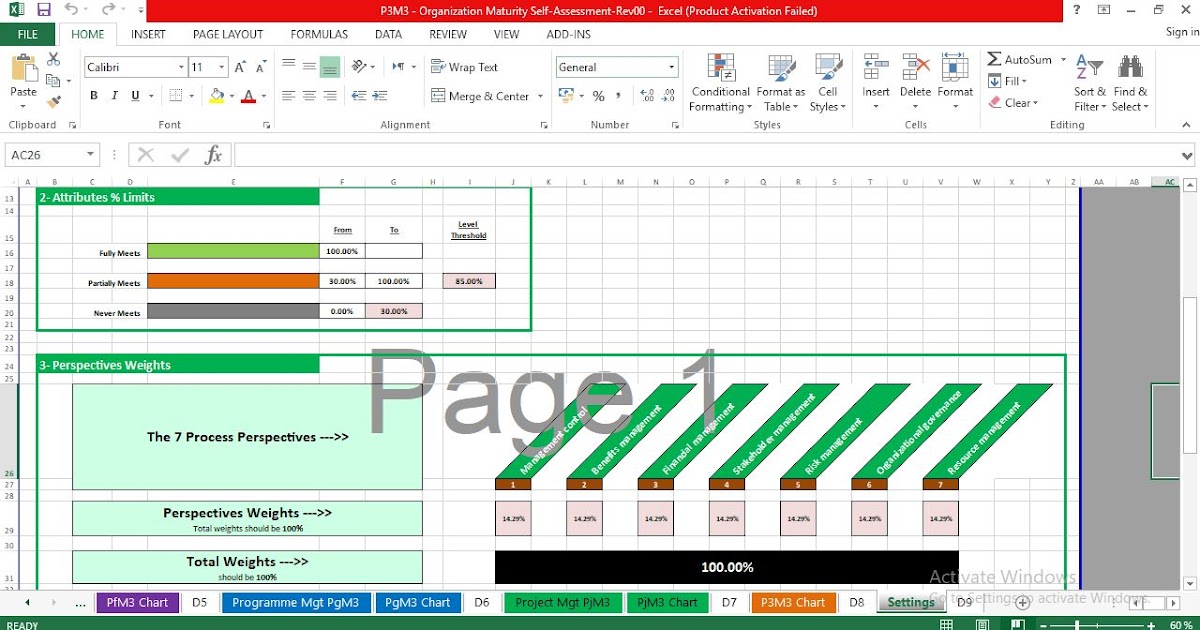Select the PfM3 Chart sheet tab

[137, 602]
